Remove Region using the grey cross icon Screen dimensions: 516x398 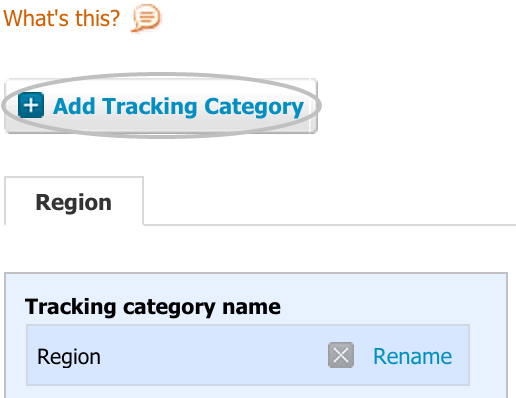coord(341,355)
